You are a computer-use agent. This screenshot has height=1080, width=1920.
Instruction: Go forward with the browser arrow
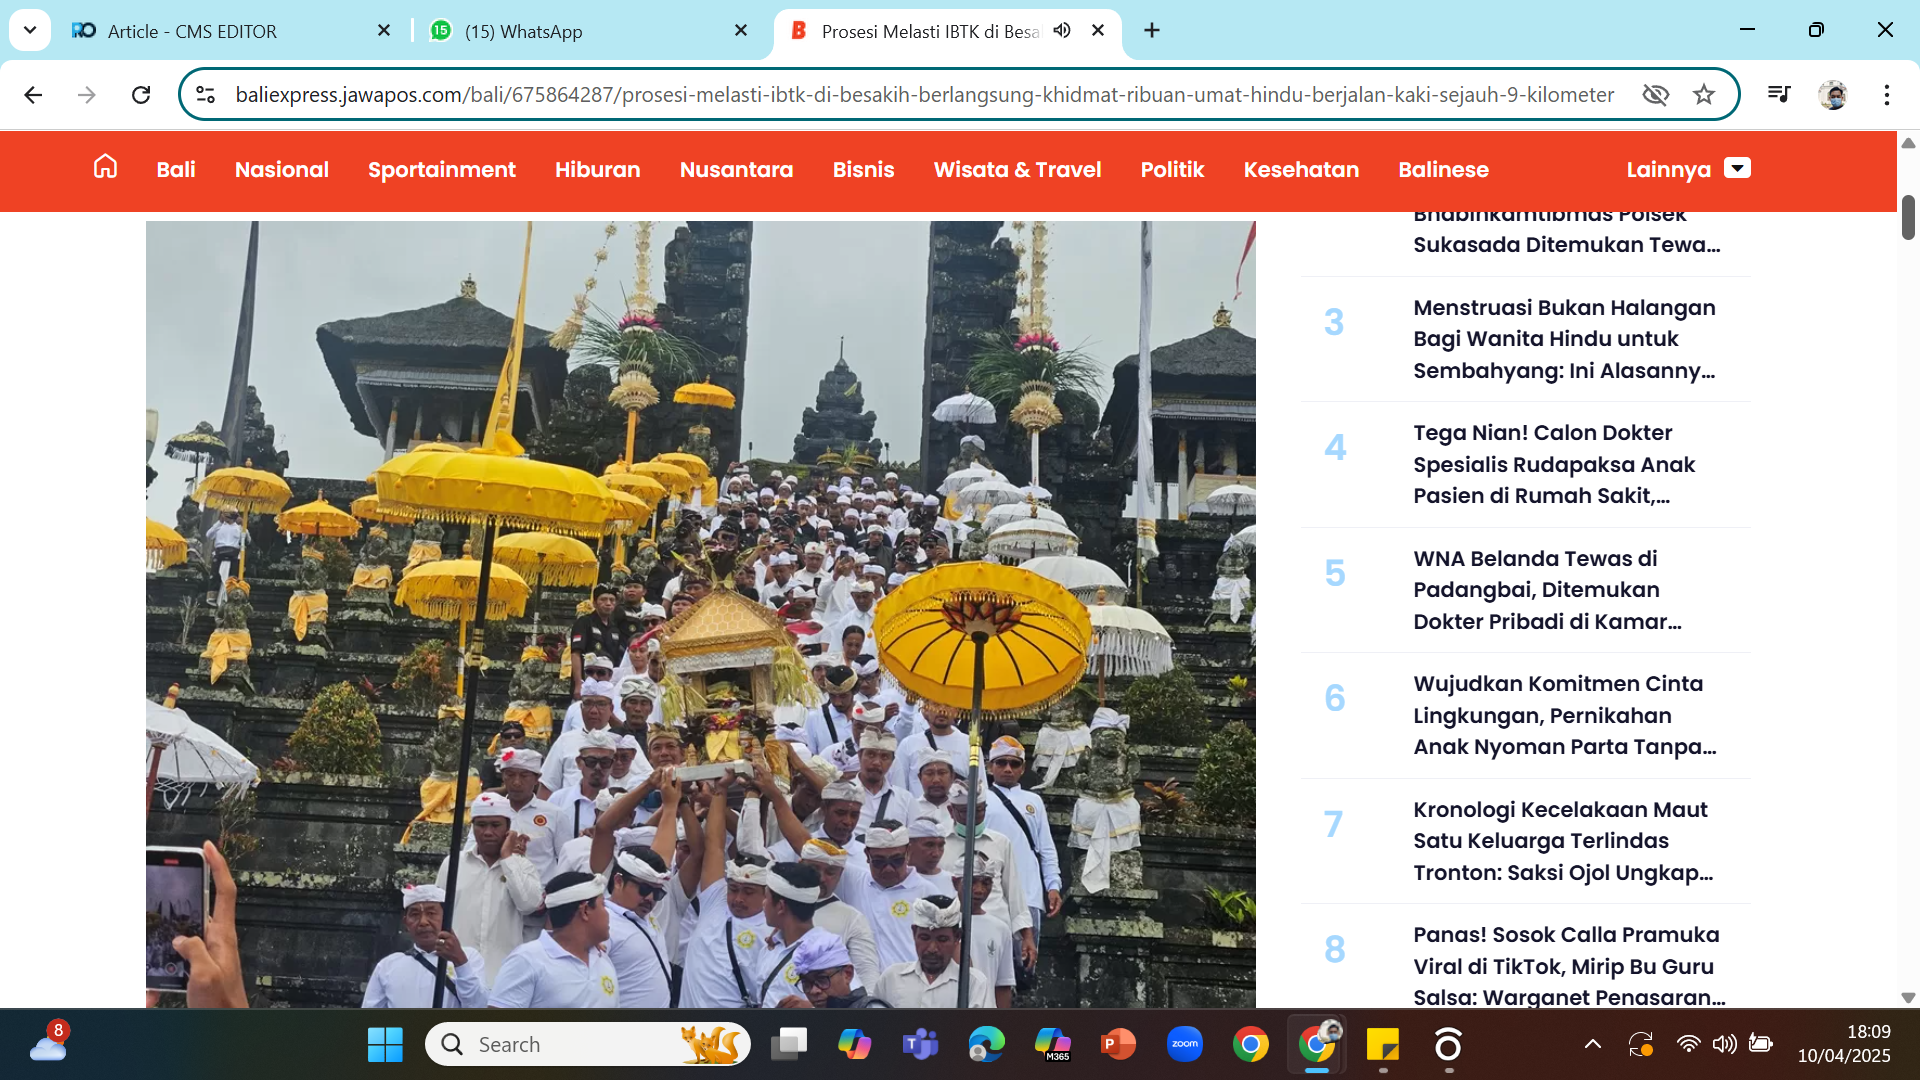click(87, 95)
